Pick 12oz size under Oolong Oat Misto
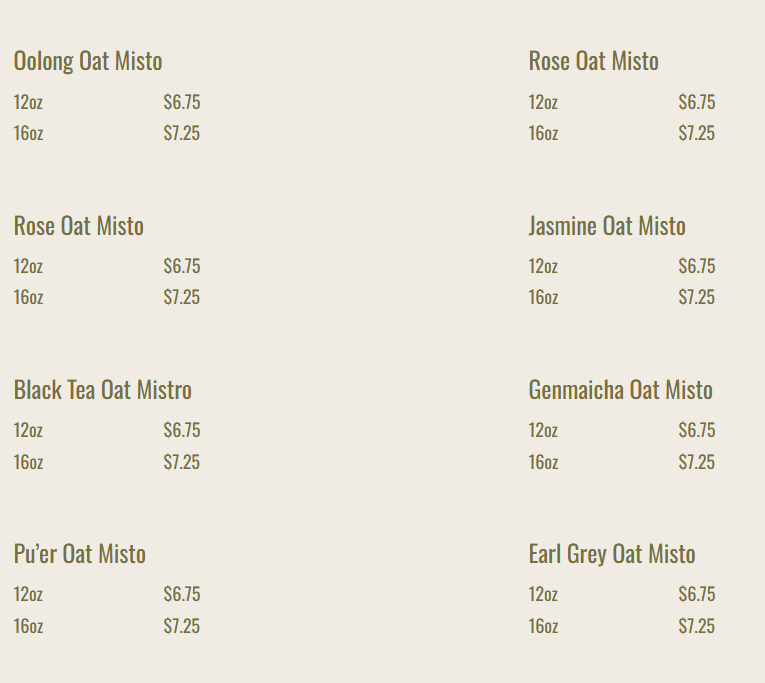This screenshot has height=683, width=765. pyautogui.click(x=28, y=102)
